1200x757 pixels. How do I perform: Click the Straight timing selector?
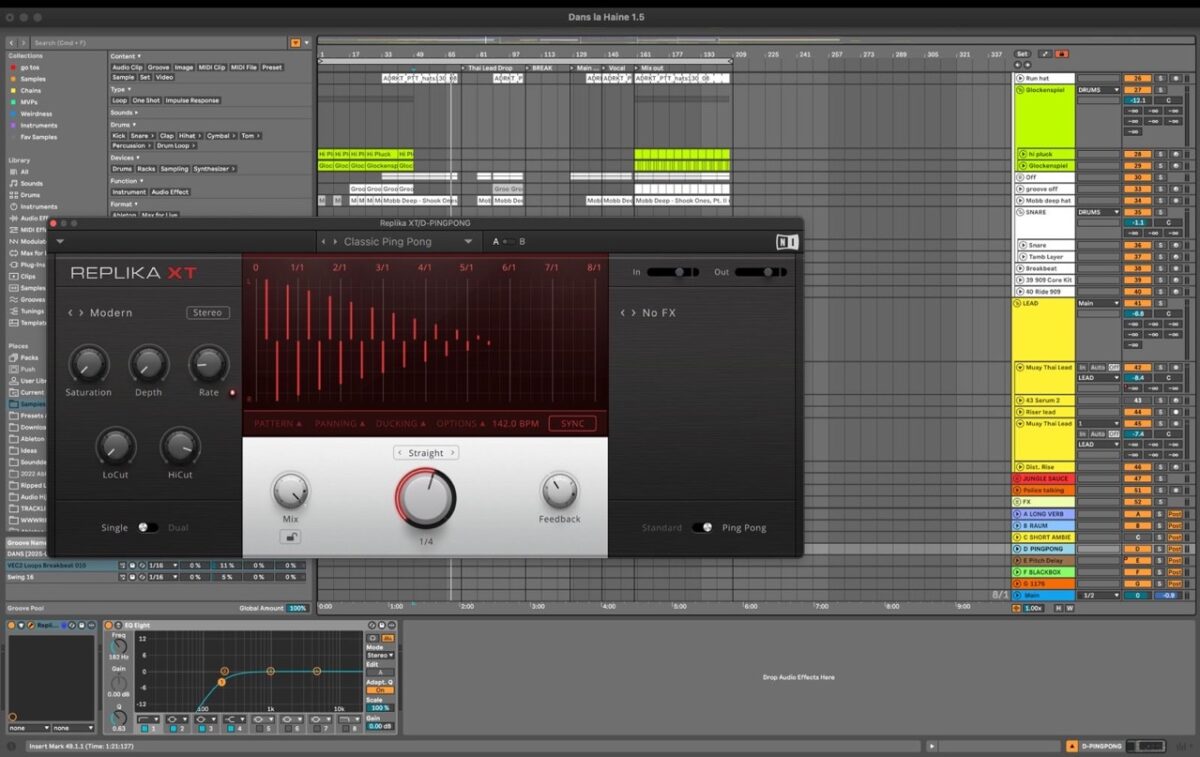click(425, 453)
